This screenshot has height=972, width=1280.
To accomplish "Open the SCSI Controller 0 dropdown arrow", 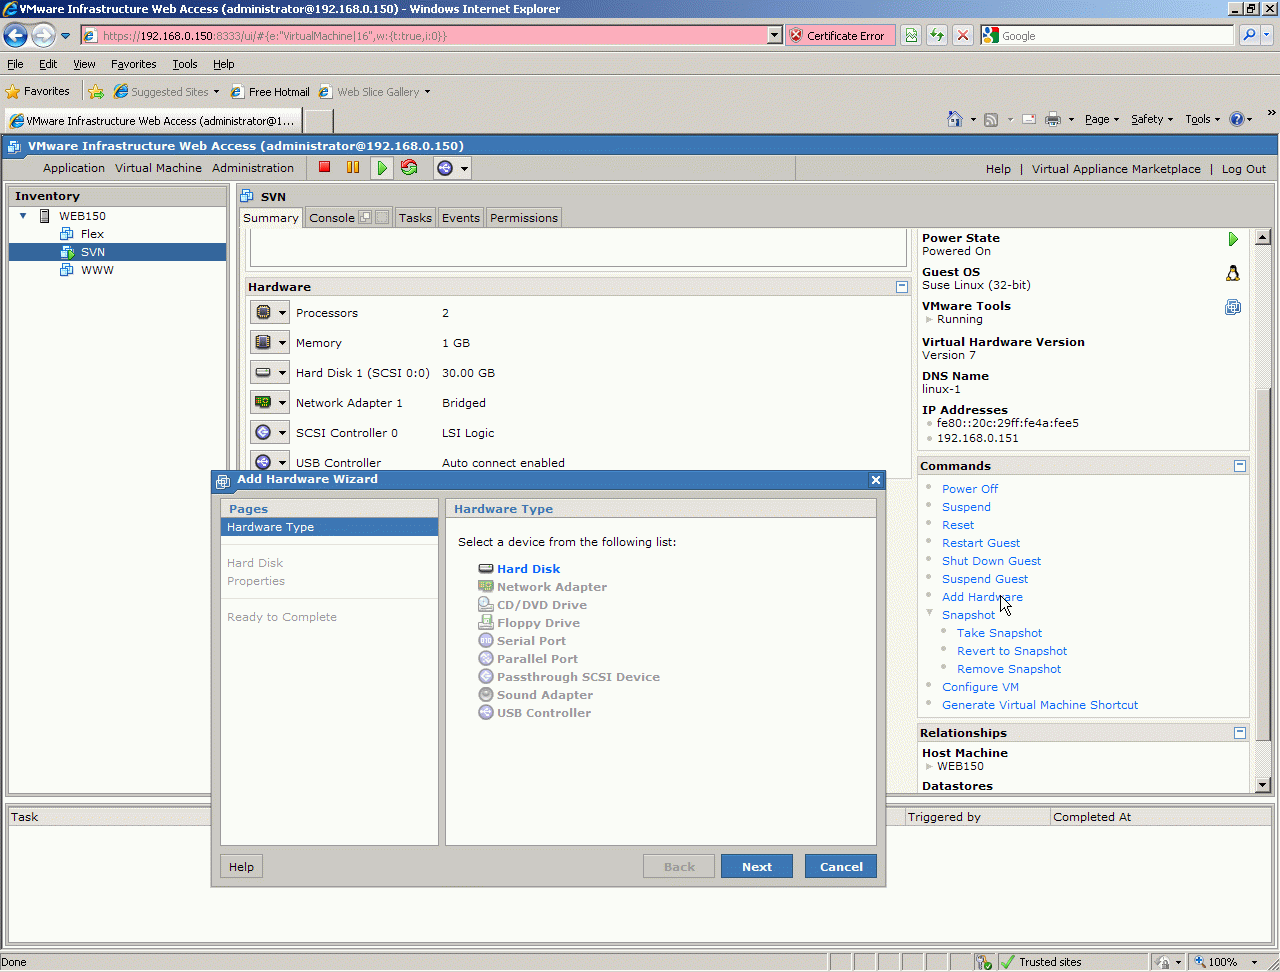I will point(282,433).
